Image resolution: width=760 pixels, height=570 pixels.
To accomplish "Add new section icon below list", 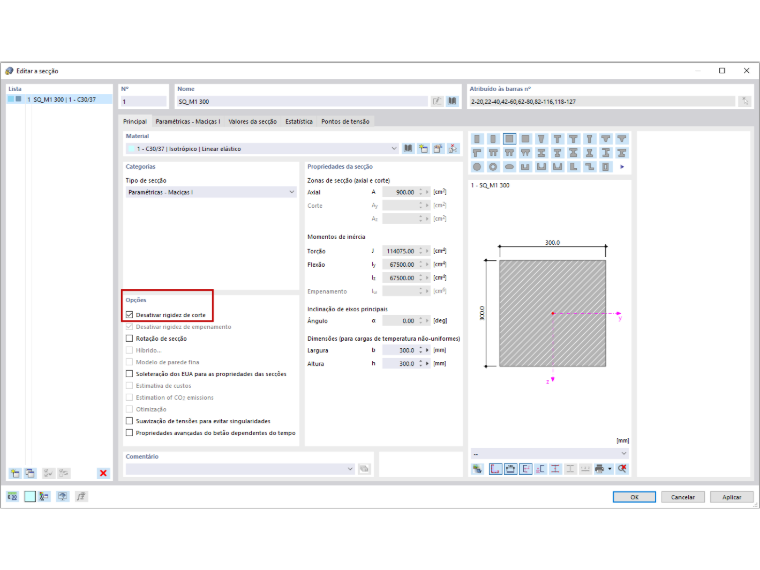I will tap(15, 473).
